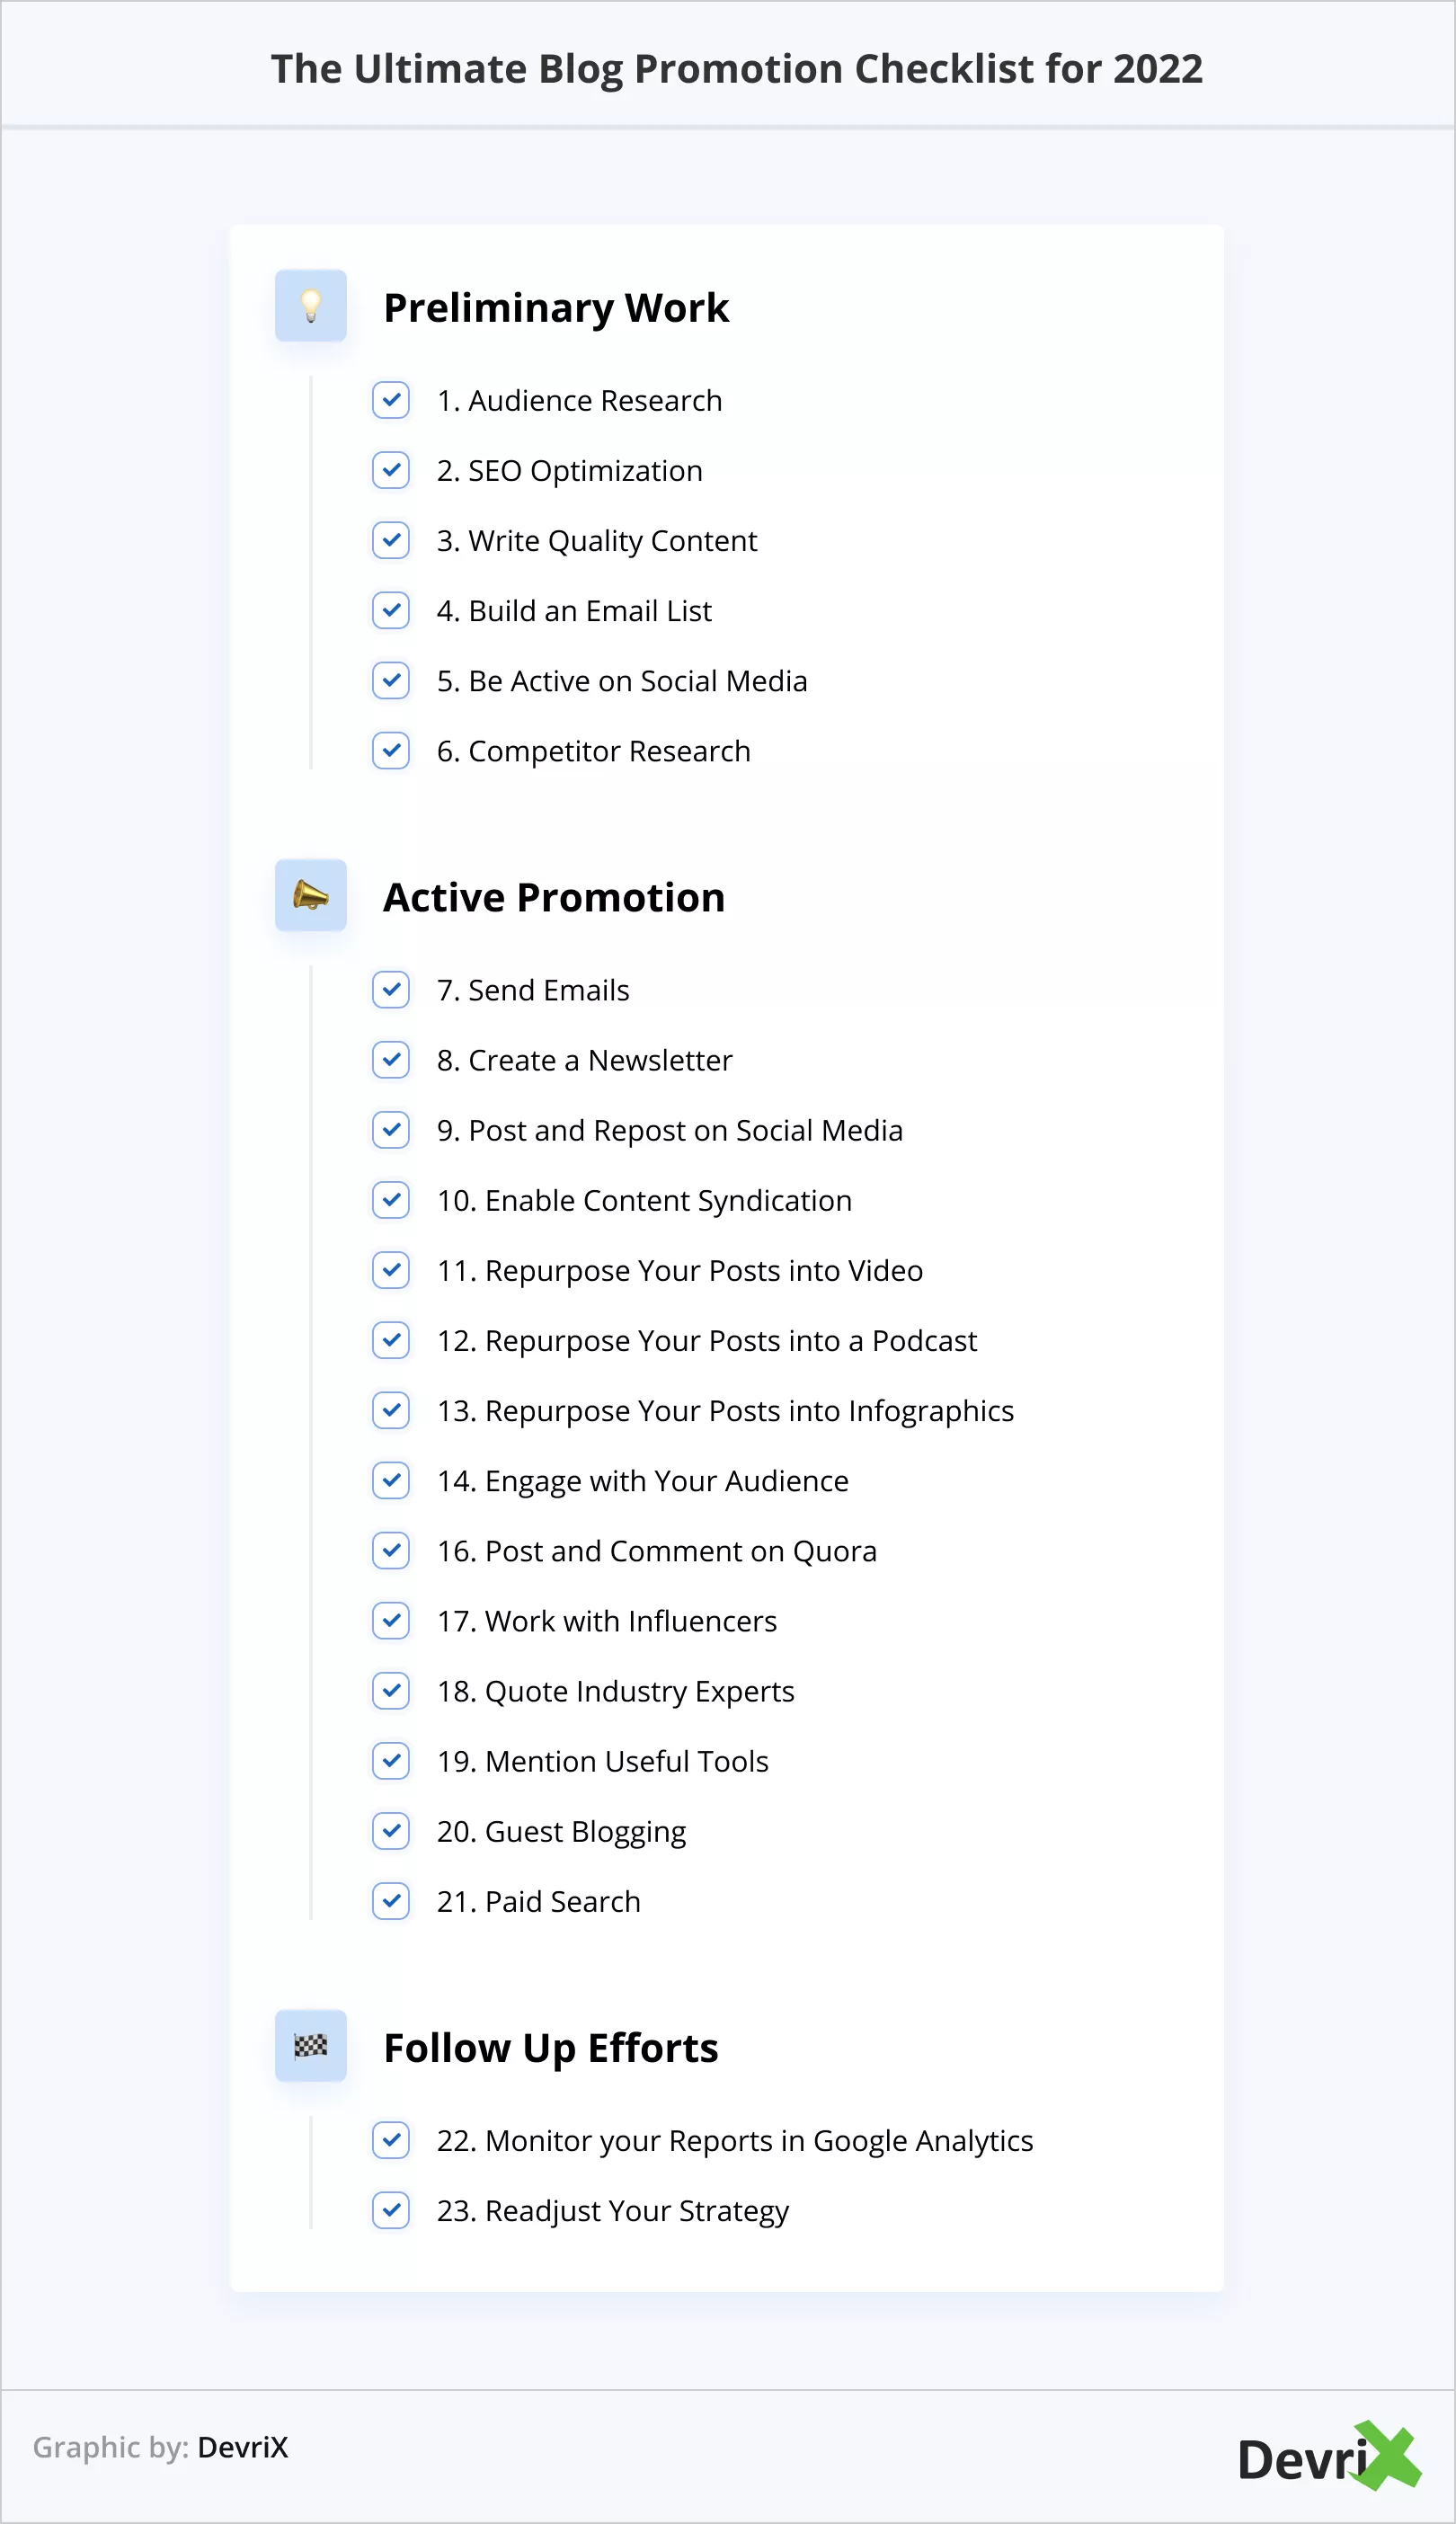The image size is (1456, 2524).
Task: Toggle the Paid Search checkbox
Action: click(x=391, y=1901)
